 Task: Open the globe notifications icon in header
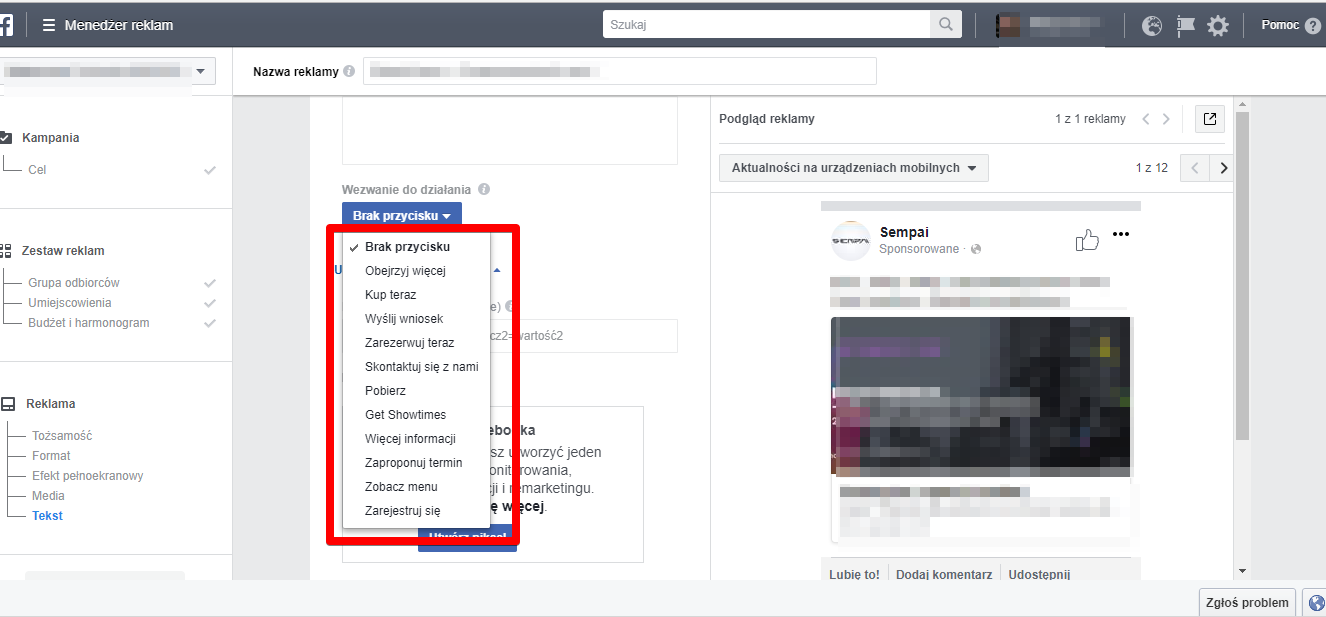tap(1152, 26)
